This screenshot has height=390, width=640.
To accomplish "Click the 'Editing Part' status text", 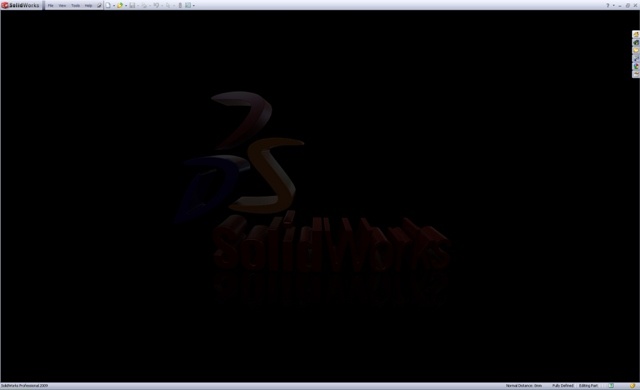I will 588,386.
